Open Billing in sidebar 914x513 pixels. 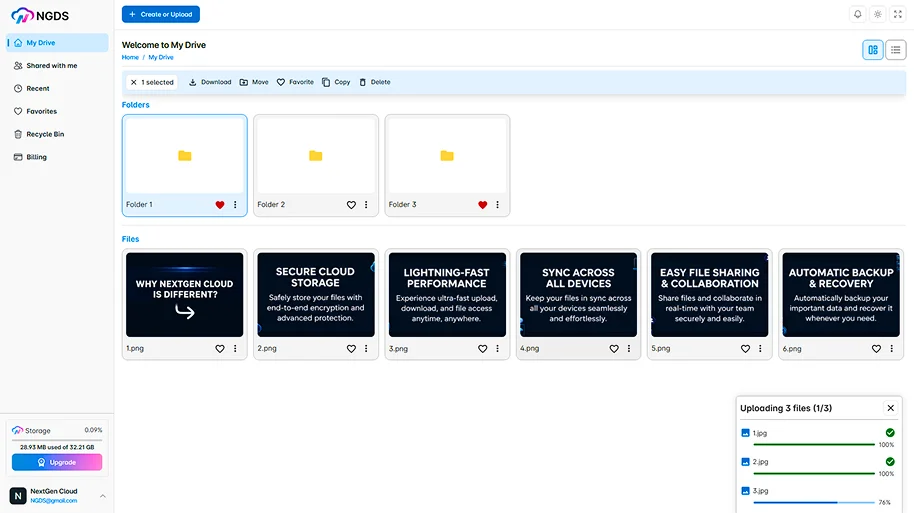(x=57, y=157)
